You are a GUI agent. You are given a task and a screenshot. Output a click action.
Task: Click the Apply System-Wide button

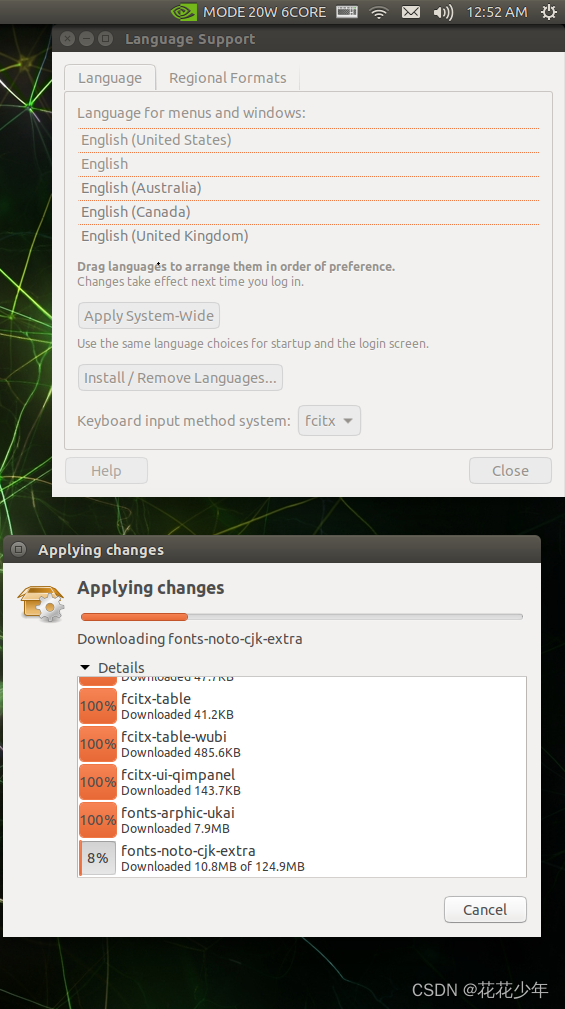[149, 316]
